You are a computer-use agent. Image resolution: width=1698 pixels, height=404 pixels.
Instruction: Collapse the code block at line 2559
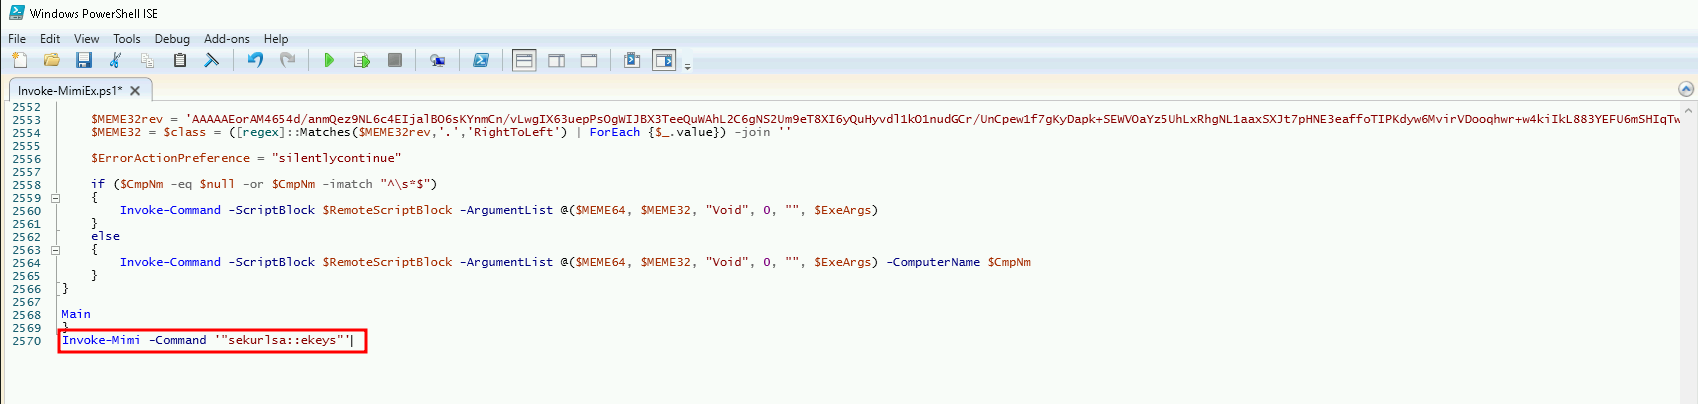[55, 198]
